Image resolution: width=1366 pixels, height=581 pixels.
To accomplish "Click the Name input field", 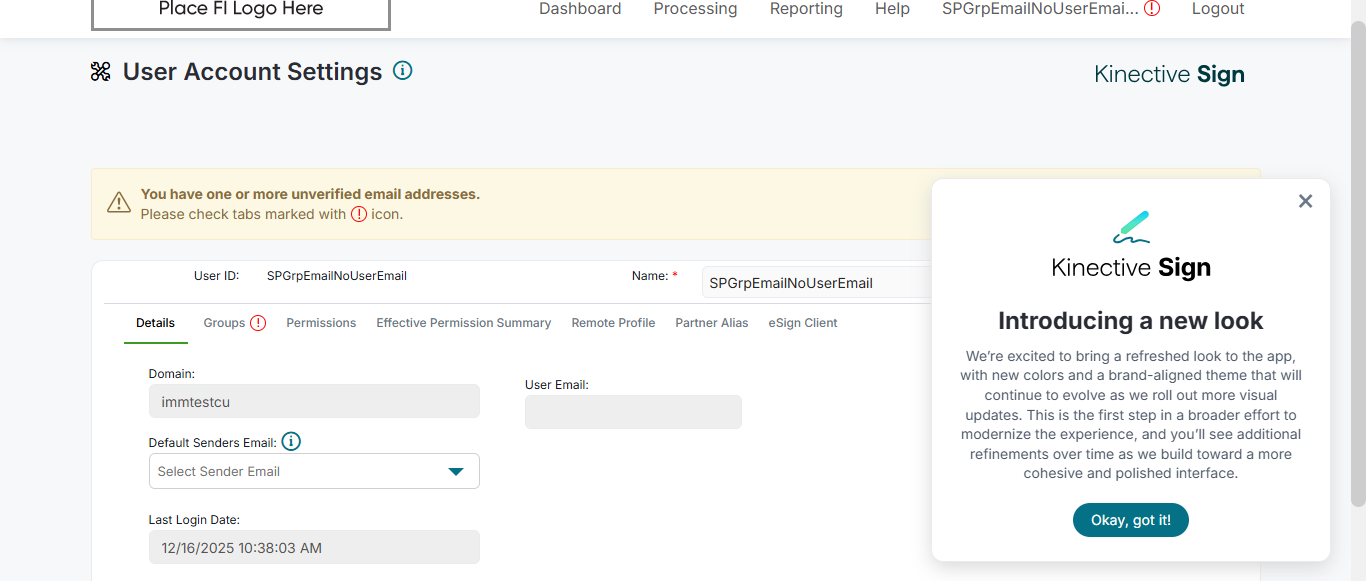I will pyautogui.click(x=817, y=283).
